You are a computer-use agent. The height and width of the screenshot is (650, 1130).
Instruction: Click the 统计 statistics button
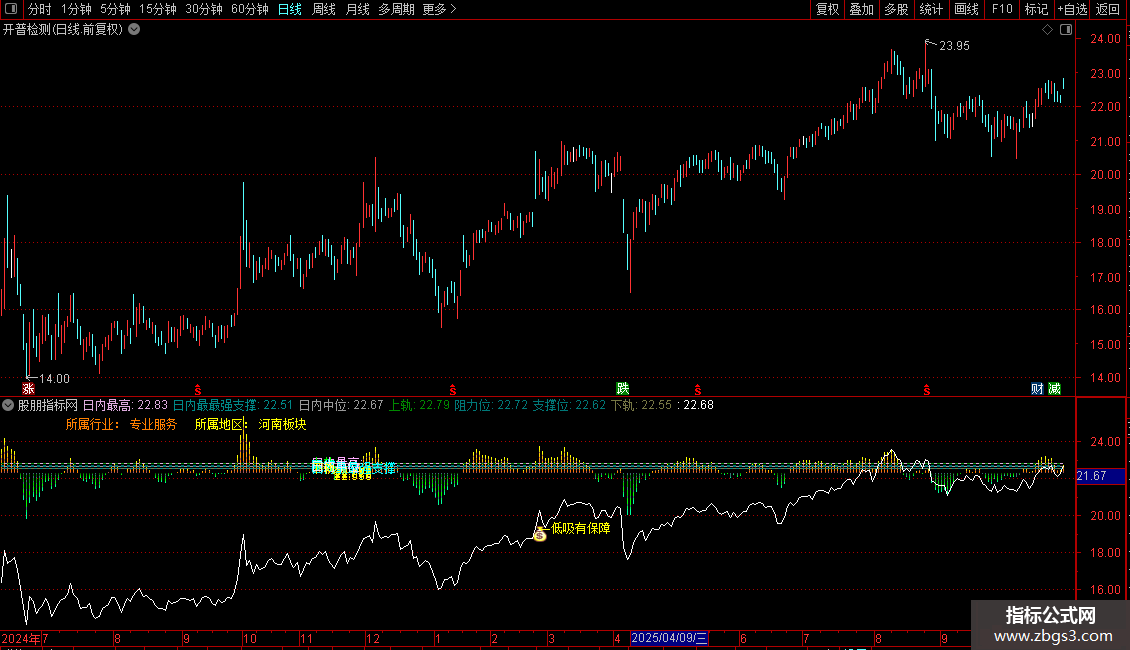[x=930, y=9]
